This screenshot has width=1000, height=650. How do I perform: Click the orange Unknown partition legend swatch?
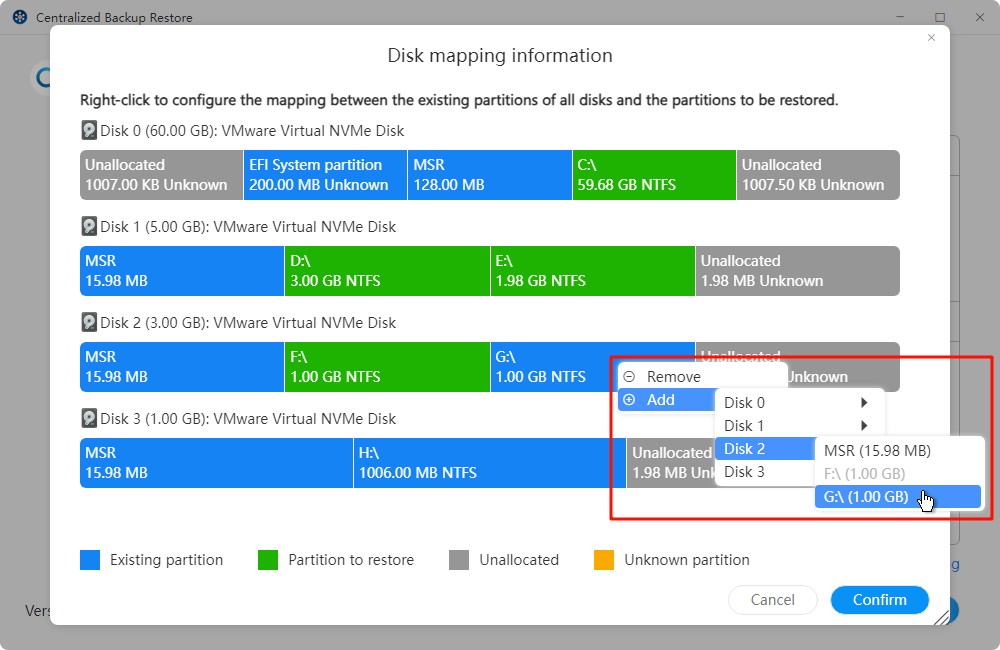605,560
